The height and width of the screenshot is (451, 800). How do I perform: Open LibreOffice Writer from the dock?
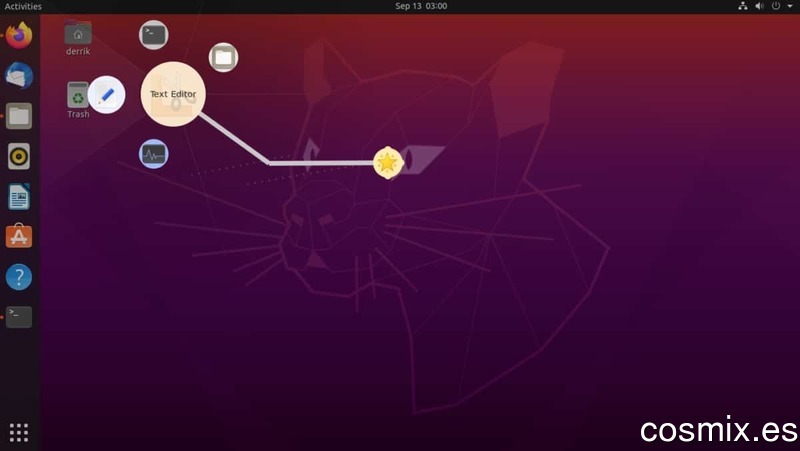tap(19, 196)
